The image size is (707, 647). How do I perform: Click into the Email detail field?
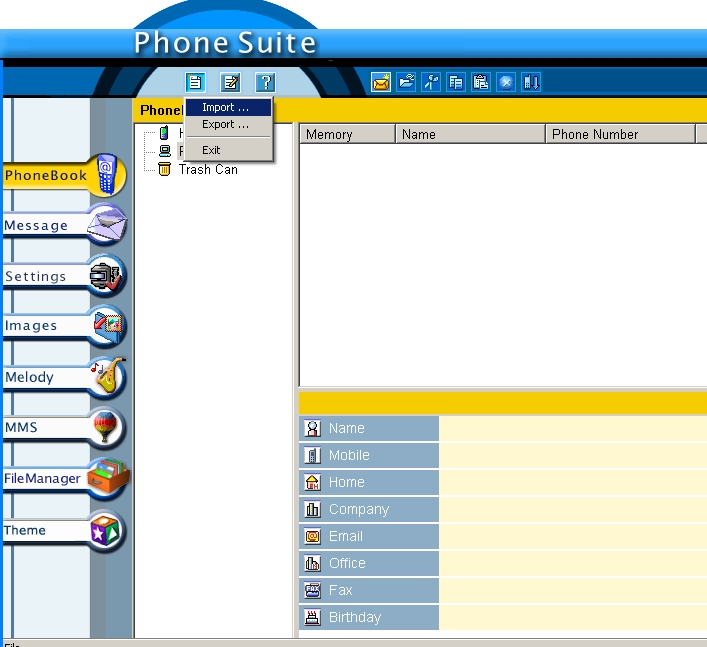tap(573, 537)
